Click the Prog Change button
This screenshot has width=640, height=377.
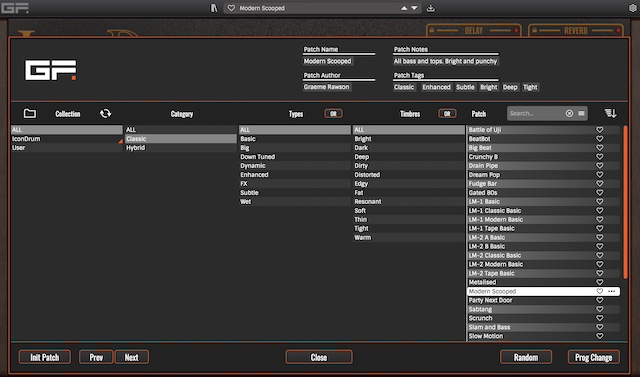[x=593, y=357]
